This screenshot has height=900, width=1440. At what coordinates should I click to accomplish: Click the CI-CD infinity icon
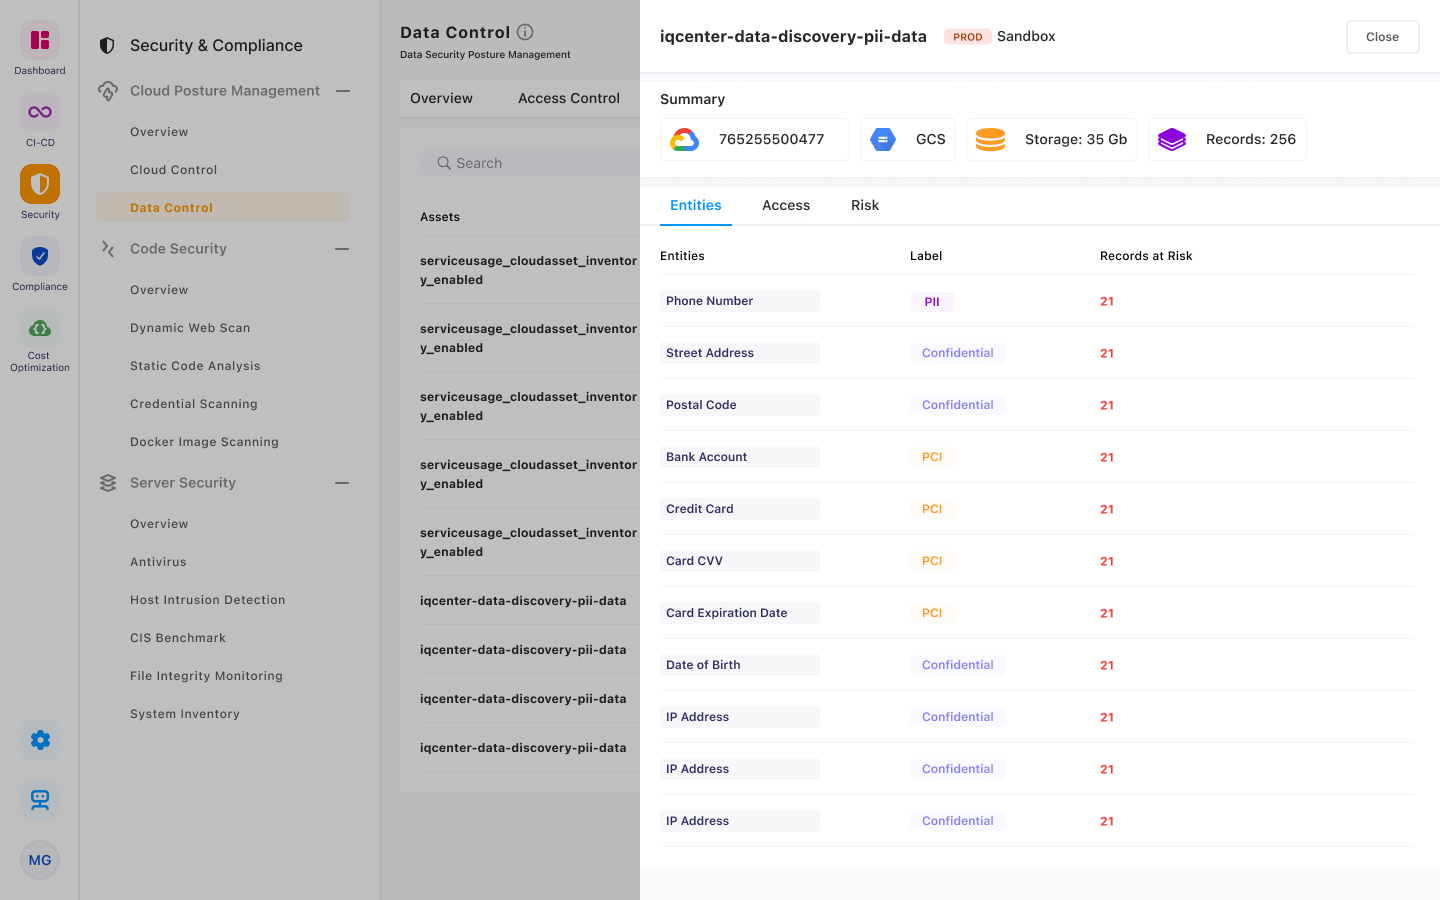click(40, 112)
